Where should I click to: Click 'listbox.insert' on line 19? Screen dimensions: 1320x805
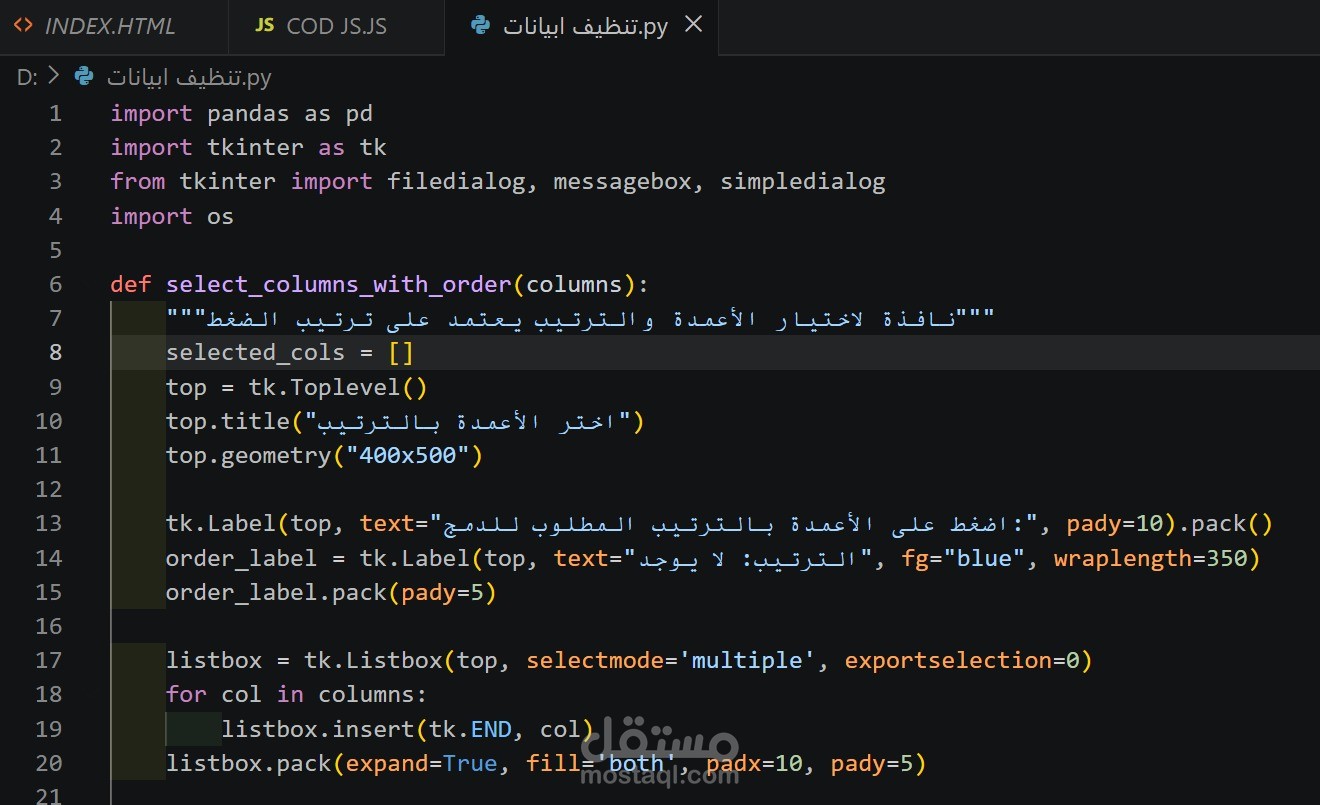(318, 729)
